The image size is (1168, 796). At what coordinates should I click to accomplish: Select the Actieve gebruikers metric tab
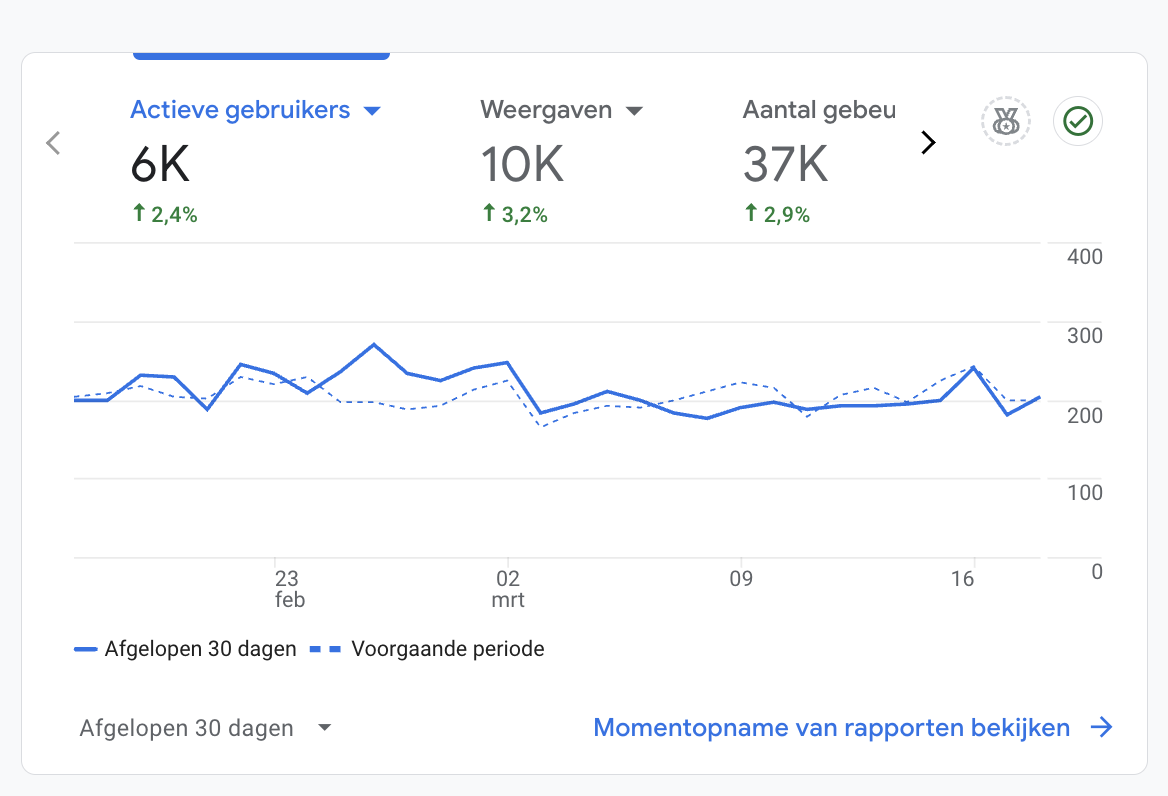240,110
